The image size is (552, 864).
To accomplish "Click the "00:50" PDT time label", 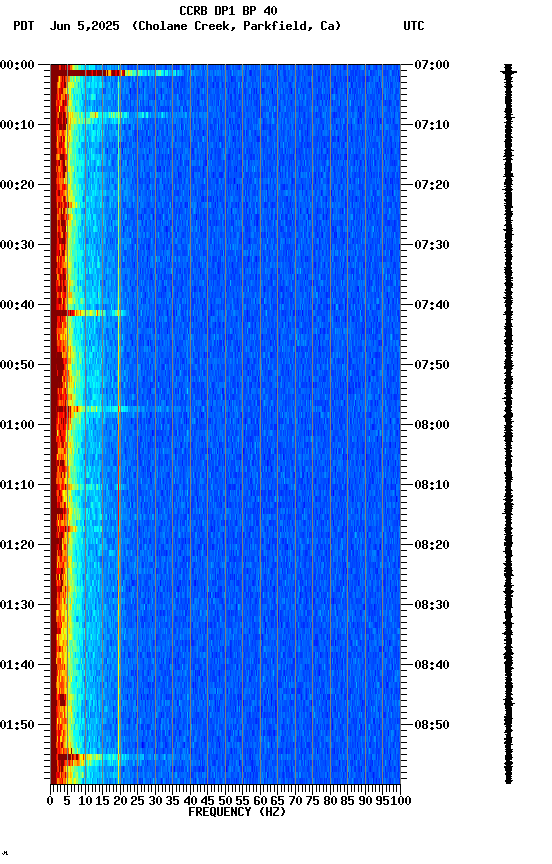I will (17, 365).
